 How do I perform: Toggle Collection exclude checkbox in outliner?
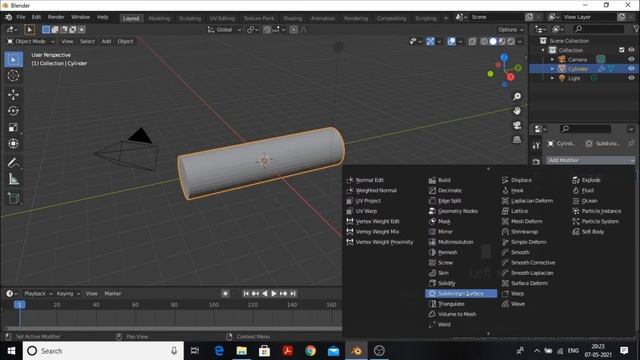click(x=622, y=50)
